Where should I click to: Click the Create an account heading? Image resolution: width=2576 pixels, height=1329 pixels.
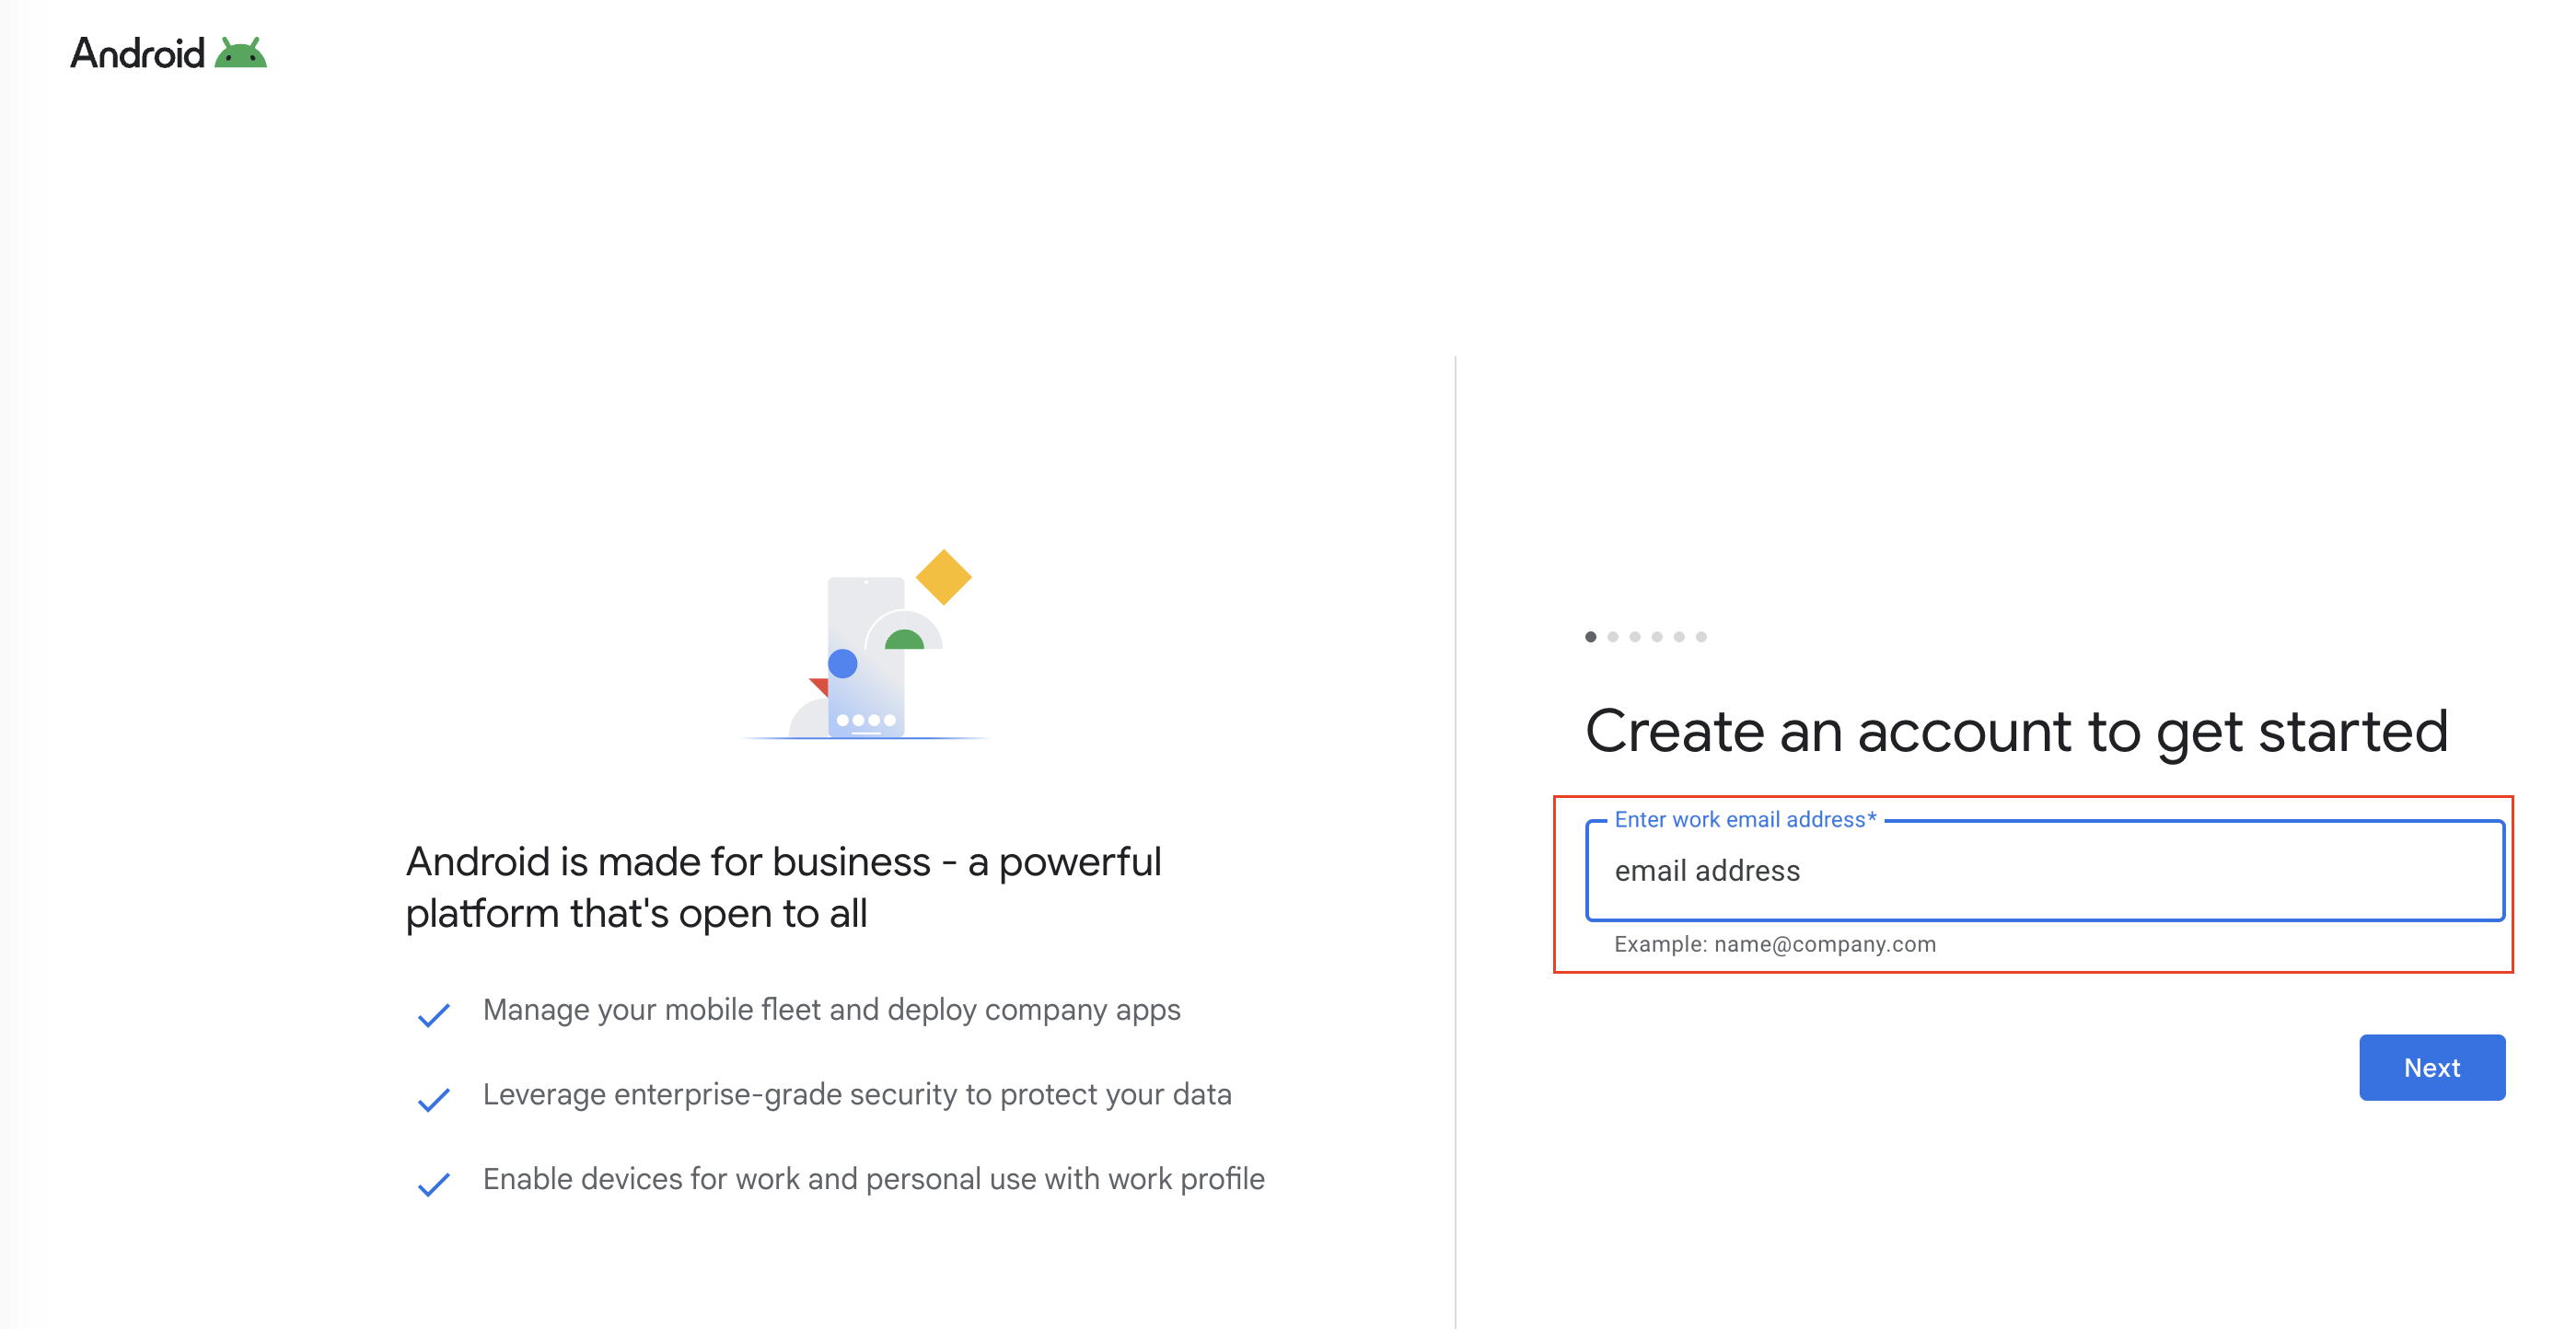pyautogui.click(x=2016, y=731)
